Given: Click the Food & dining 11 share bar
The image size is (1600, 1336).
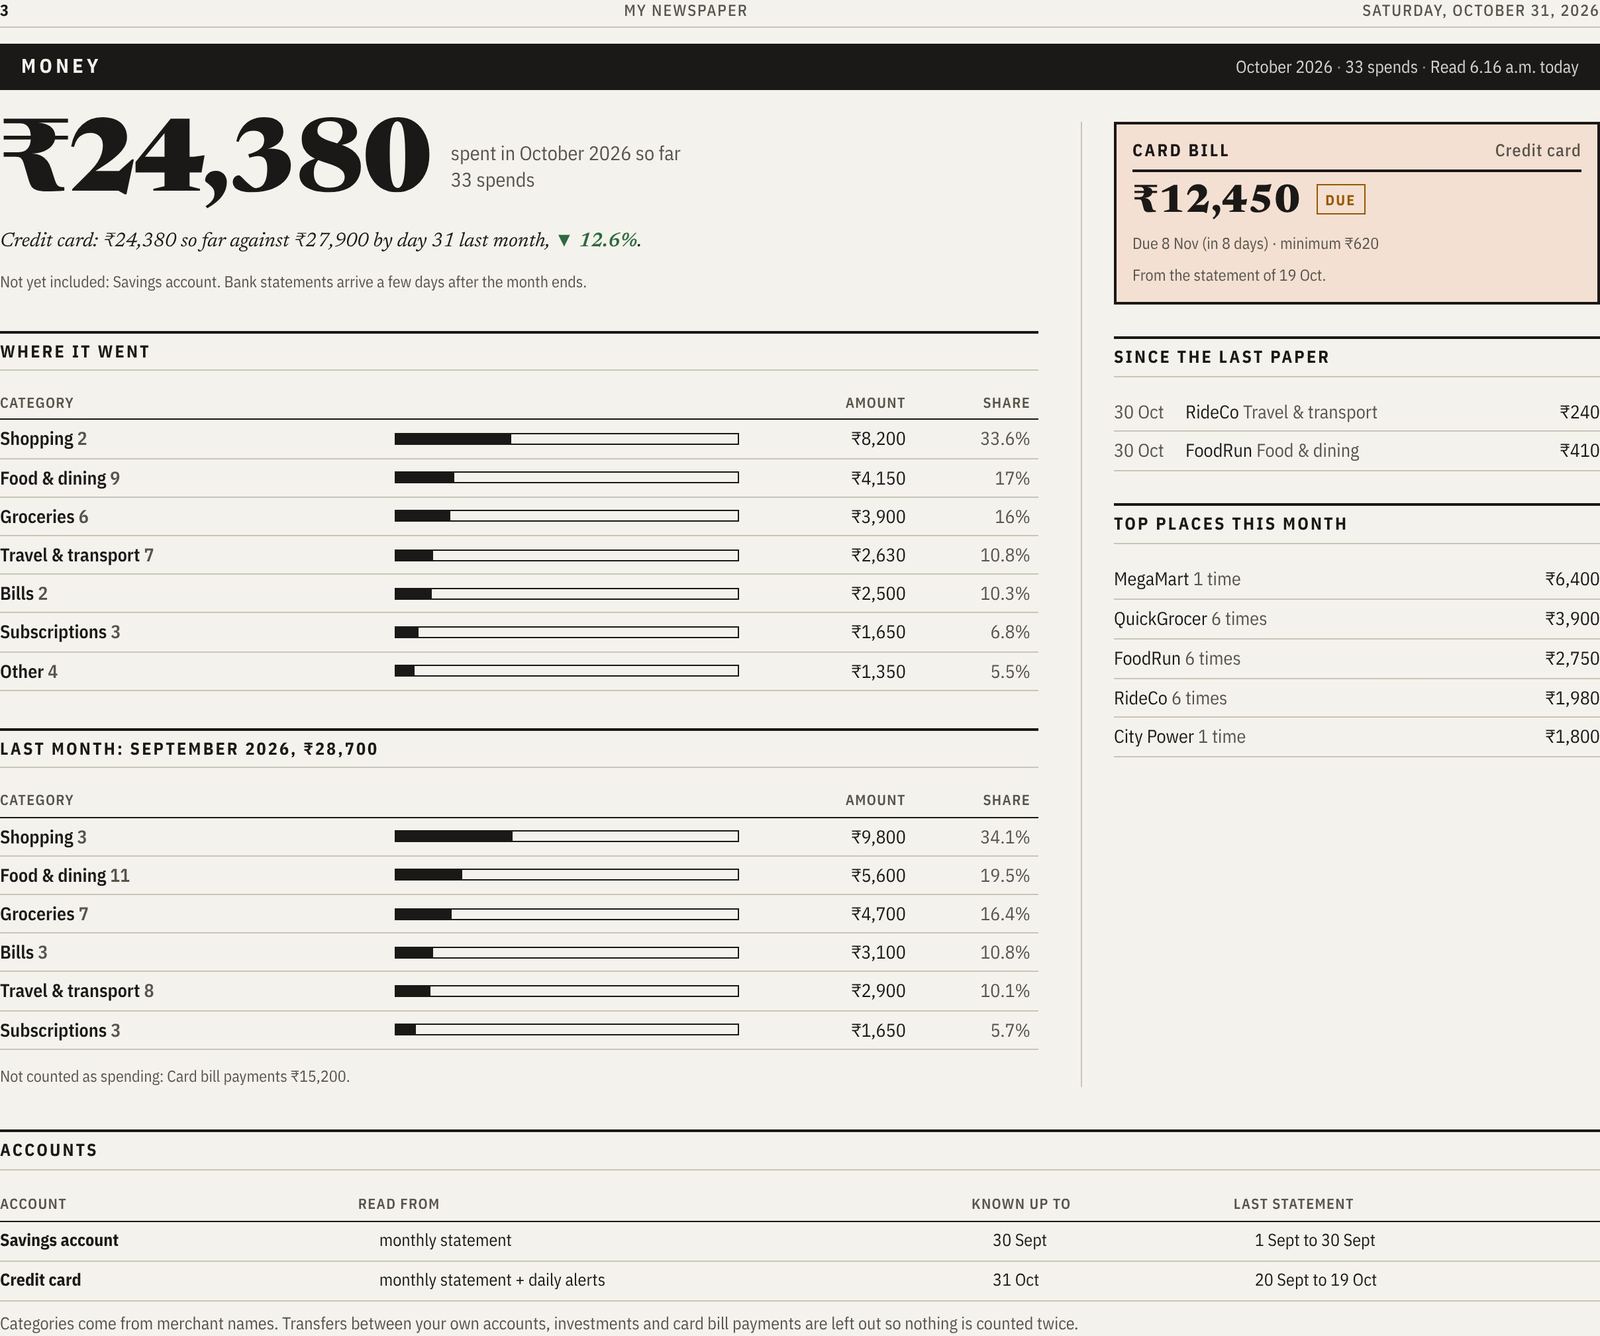Looking at the screenshot, I should pyautogui.click(x=567, y=875).
